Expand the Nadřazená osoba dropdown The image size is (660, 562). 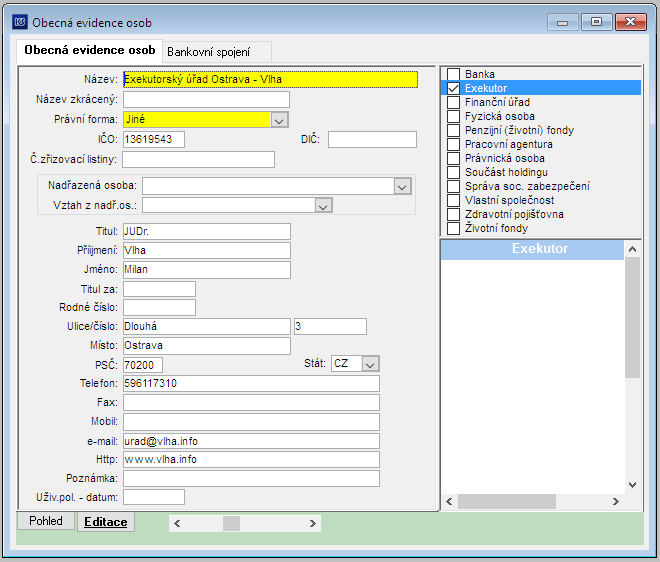coord(402,186)
